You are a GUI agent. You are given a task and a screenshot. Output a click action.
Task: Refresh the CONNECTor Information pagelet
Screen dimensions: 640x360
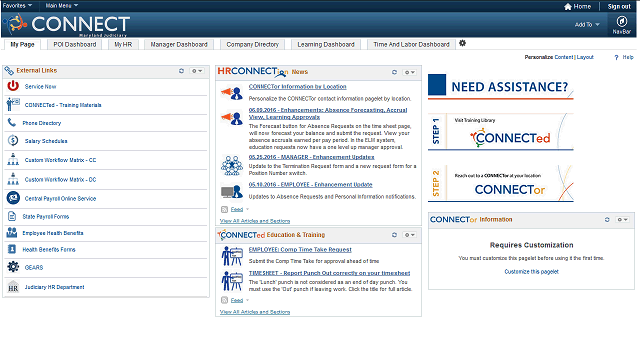[x=607, y=220]
